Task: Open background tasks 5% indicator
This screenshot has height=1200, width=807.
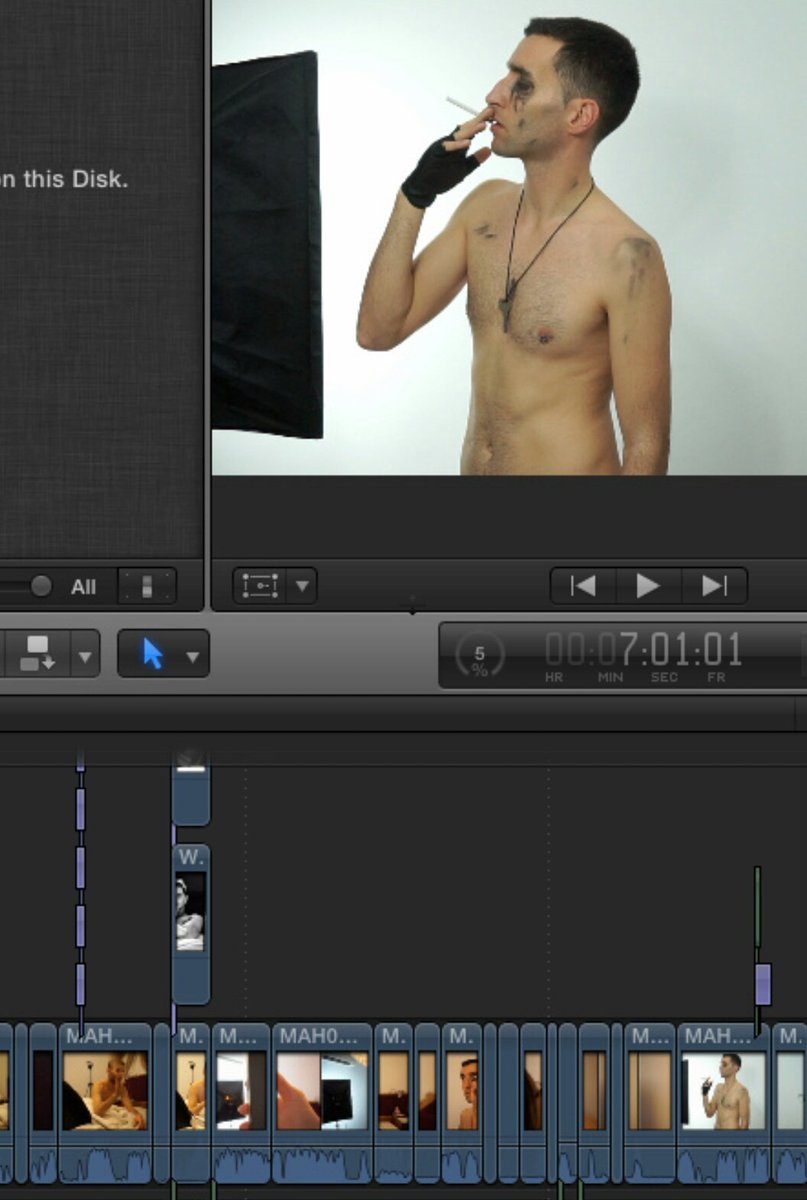Action: pos(479,657)
